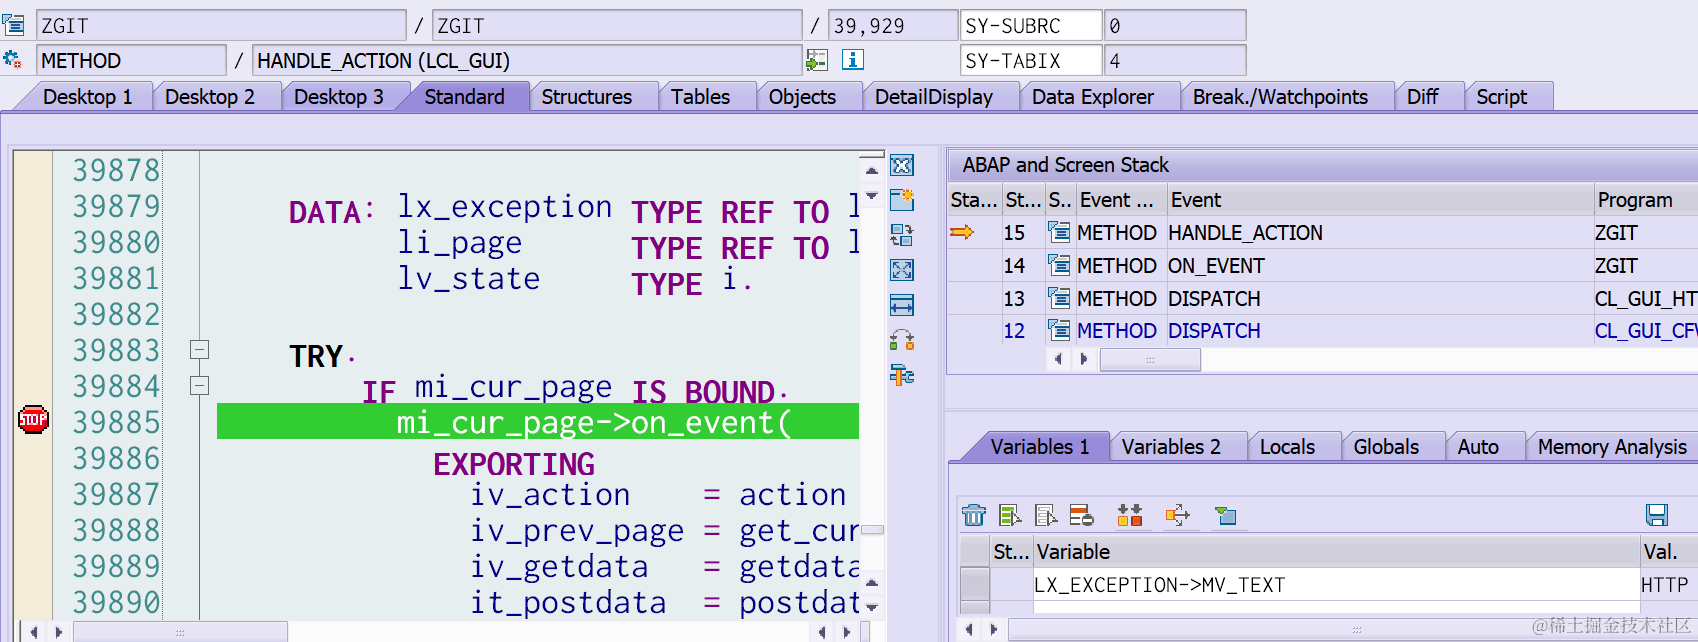1698x642 pixels.
Task: Open the DetailDisplay tab
Action: [x=934, y=97]
